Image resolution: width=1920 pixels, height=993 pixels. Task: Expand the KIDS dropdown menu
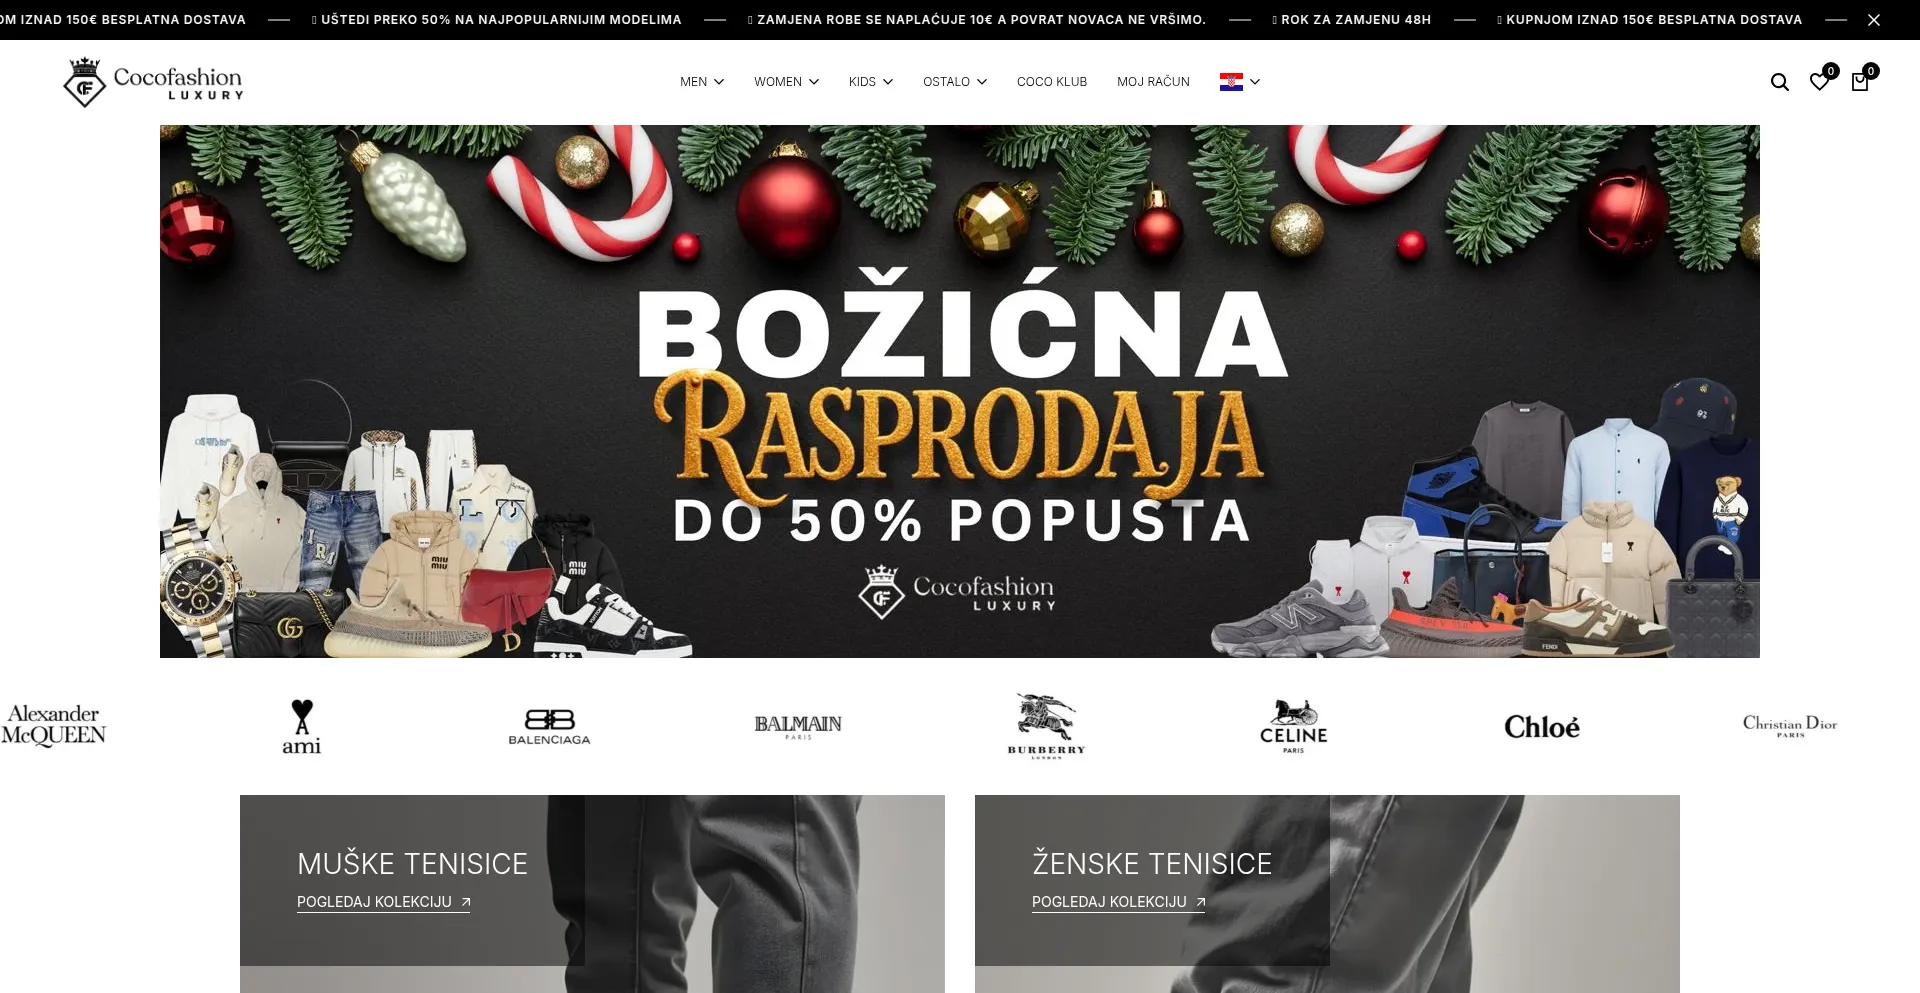click(871, 82)
